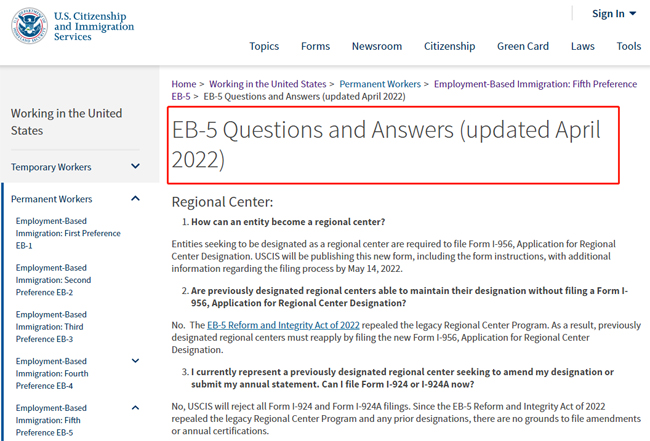Viewport: 650px width, 441px height.
Task: Open Working in the United States breadcrumb
Action: (267, 84)
